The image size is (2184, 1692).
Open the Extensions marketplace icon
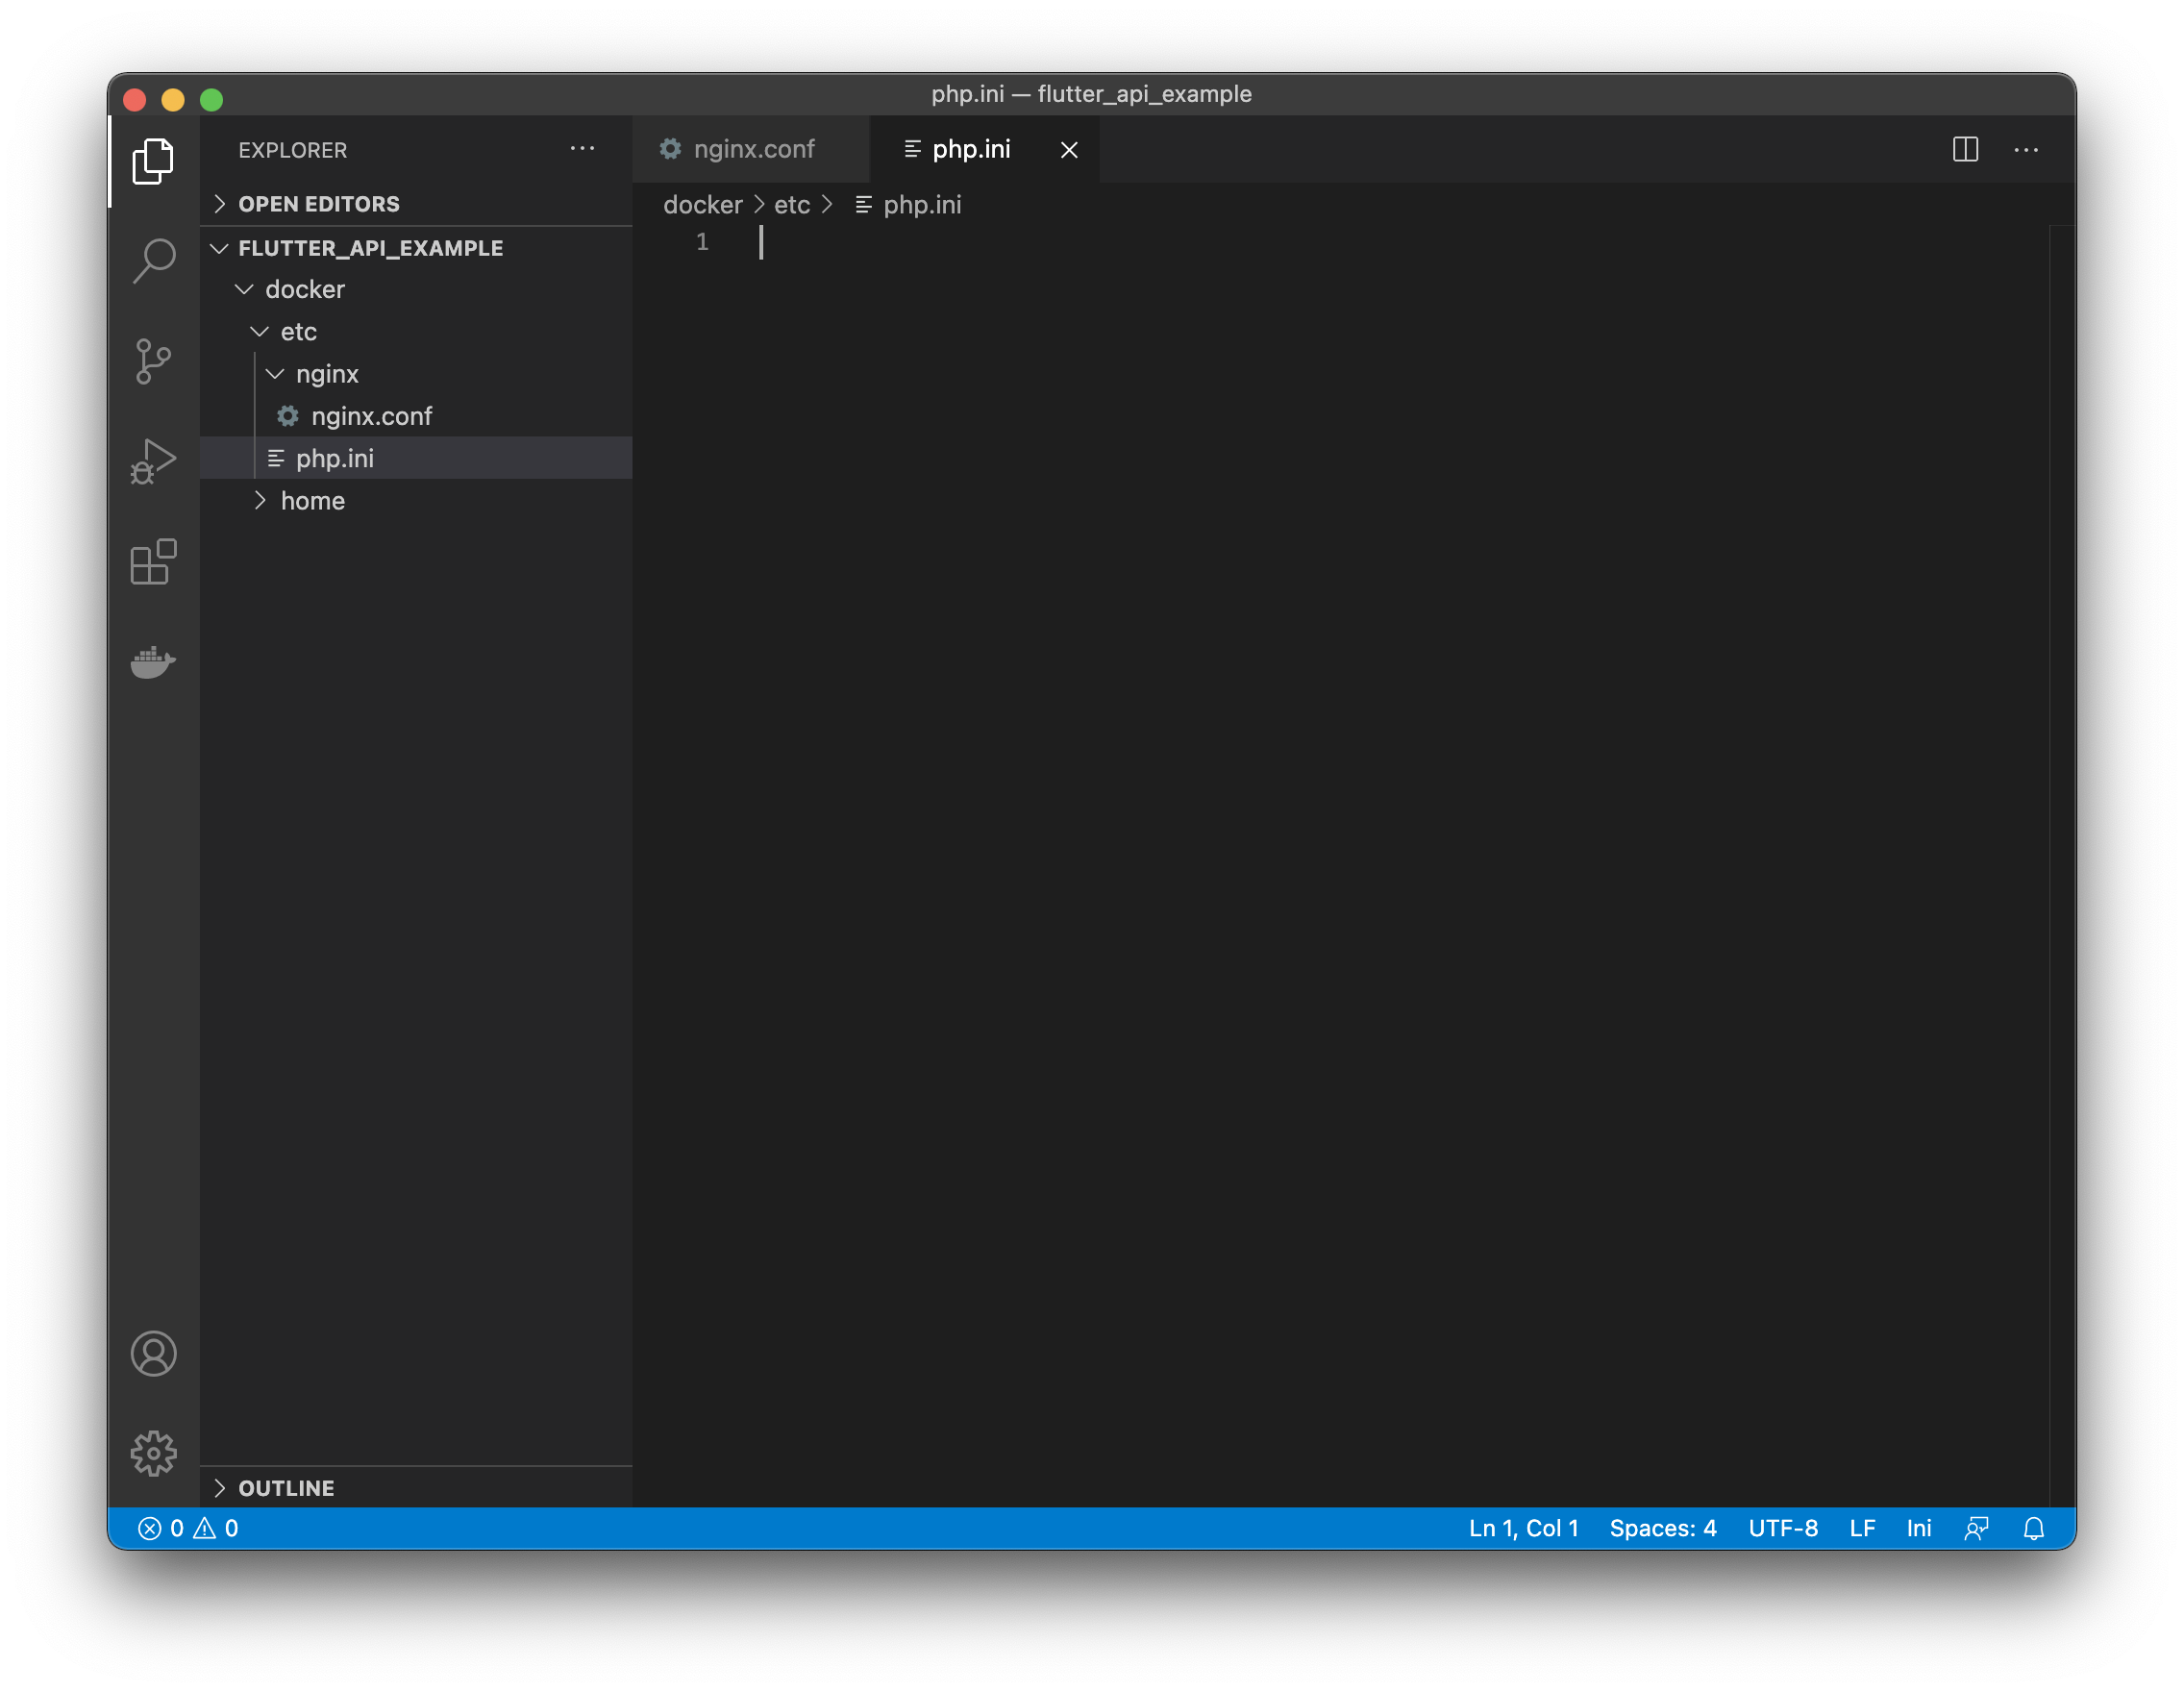point(154,561)
